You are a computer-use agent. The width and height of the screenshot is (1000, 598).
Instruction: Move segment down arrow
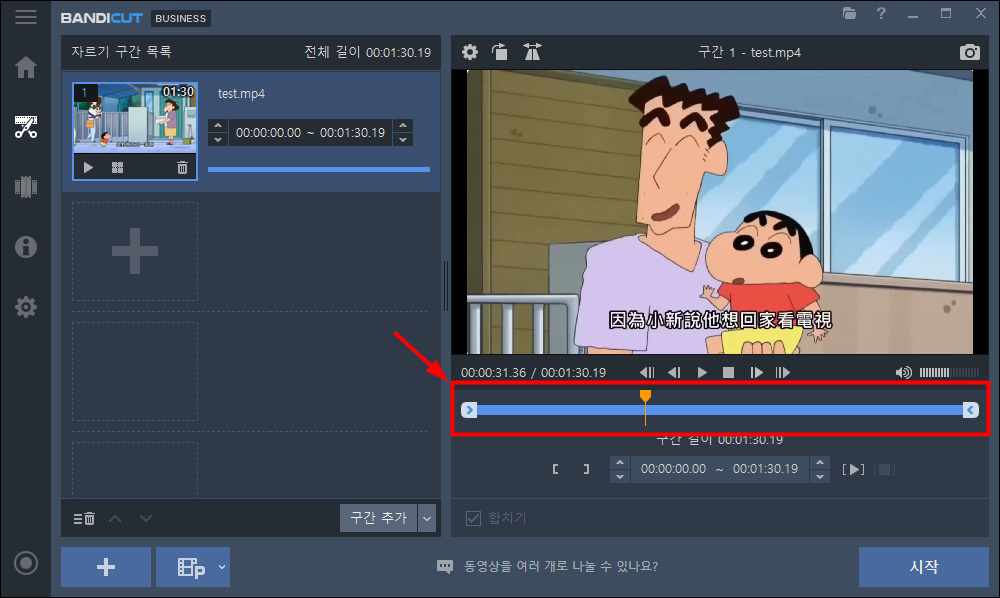(x=146, y=518)
